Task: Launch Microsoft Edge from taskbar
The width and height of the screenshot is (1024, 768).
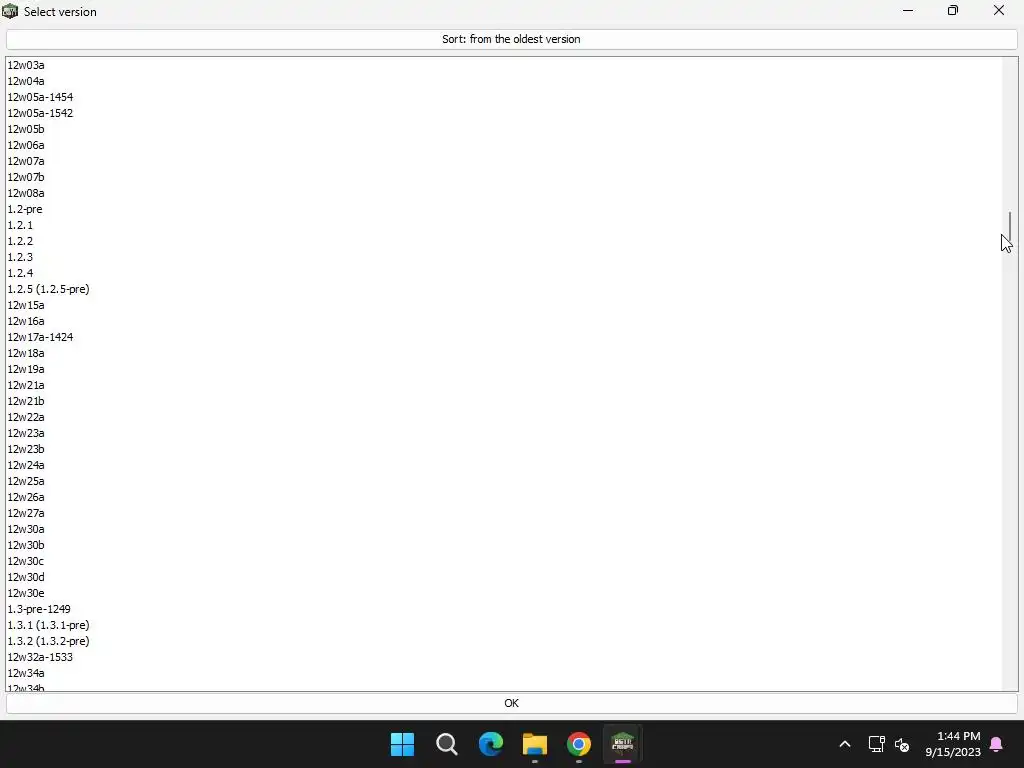Action: coord(490,744)
